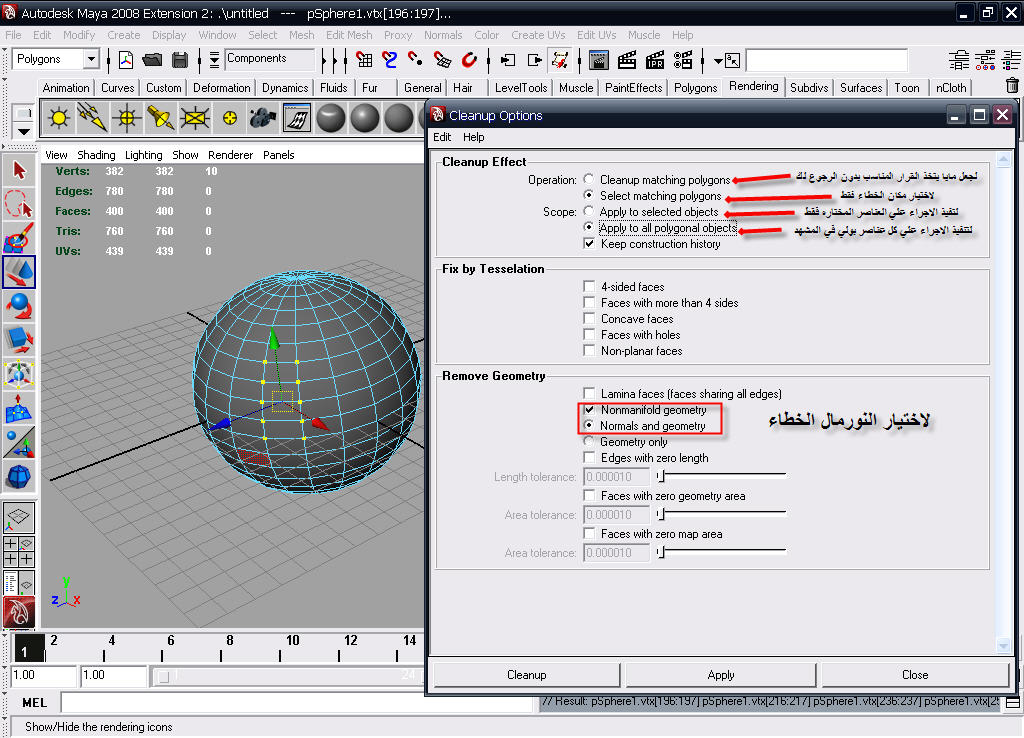Viewport: 1024px width, 738px height.
Task: Select 'Geometry only' radio option
Action: (589, 441)
